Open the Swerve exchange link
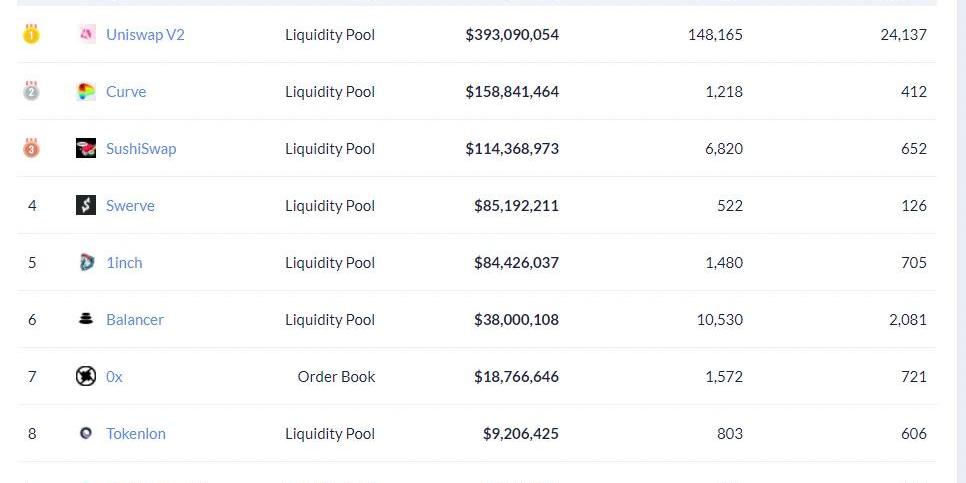 tap(130, 206)
